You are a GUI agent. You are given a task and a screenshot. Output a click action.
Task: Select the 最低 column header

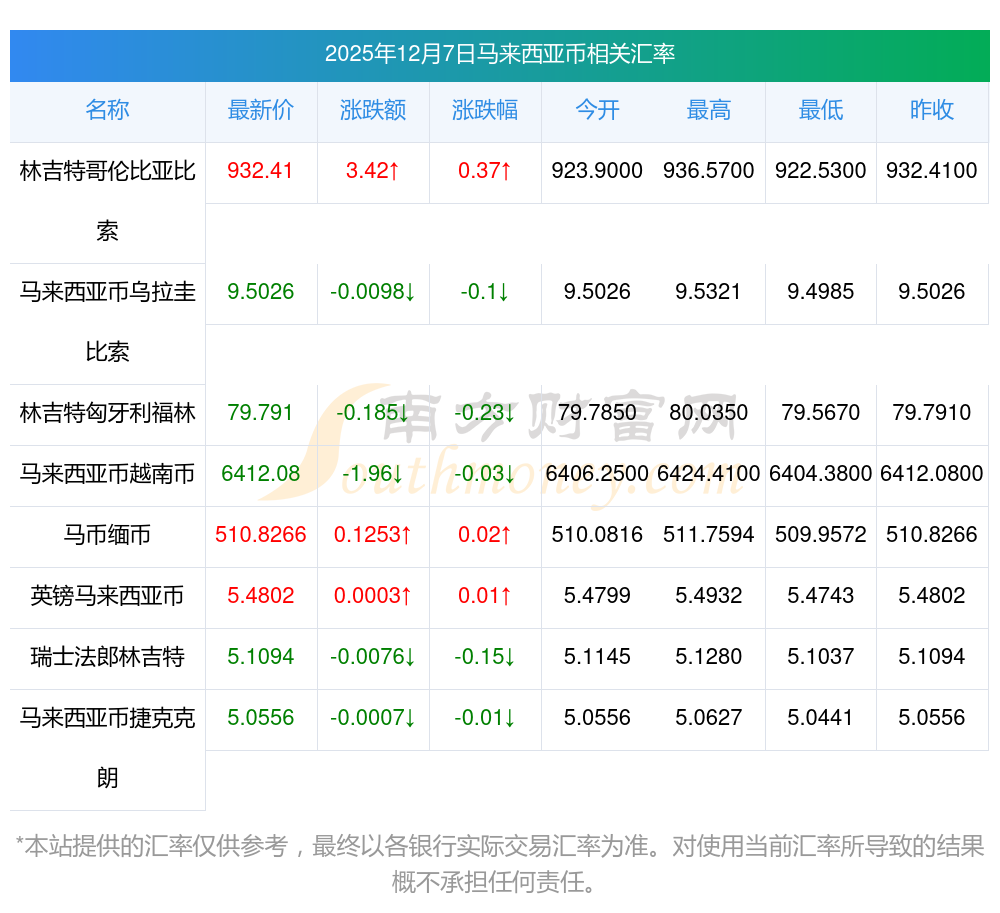pos(820,111)
